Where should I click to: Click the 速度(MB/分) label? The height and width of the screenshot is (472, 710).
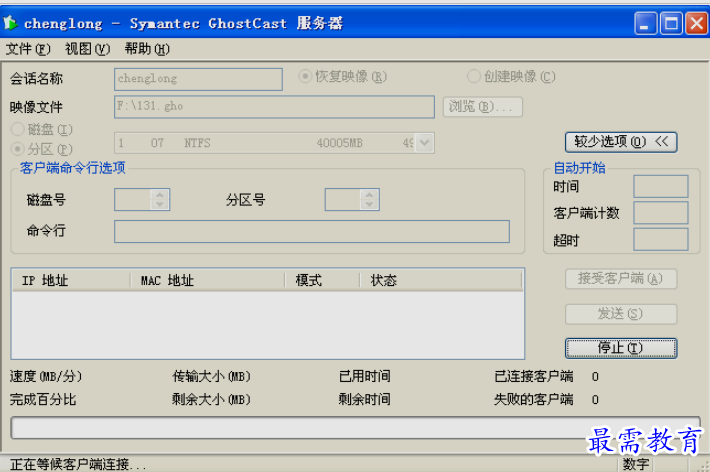pyautogui.click(x=46, y=376)
